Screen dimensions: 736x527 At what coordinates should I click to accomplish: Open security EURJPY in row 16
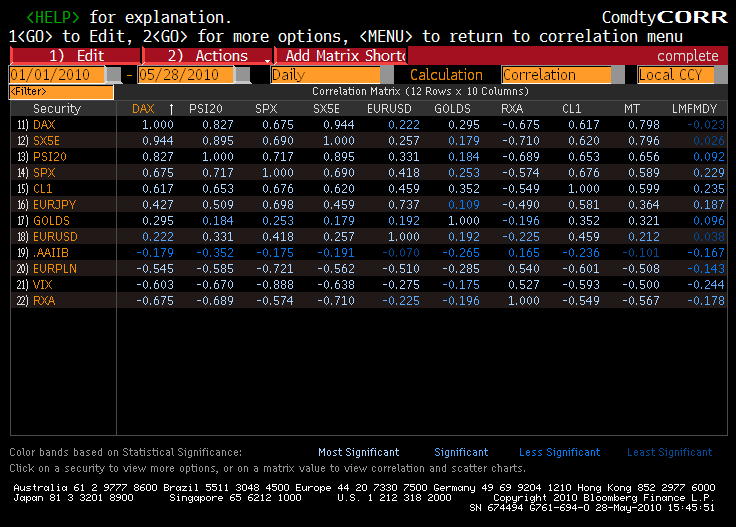54,205
